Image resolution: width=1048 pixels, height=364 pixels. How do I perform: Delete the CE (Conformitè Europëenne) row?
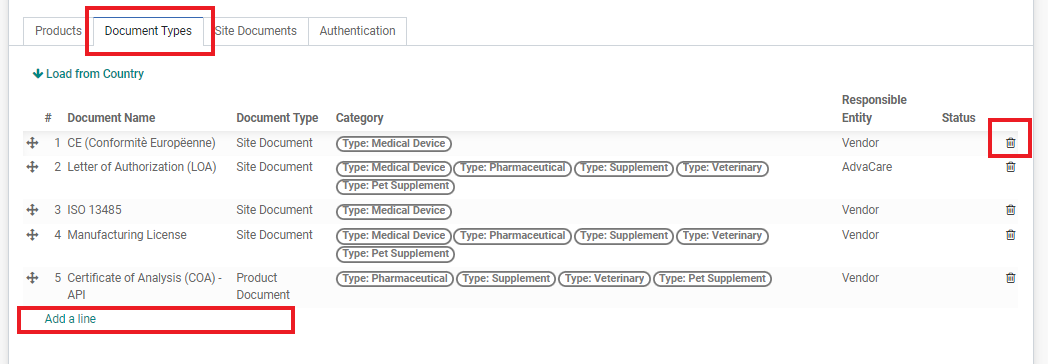[1011, 142]
